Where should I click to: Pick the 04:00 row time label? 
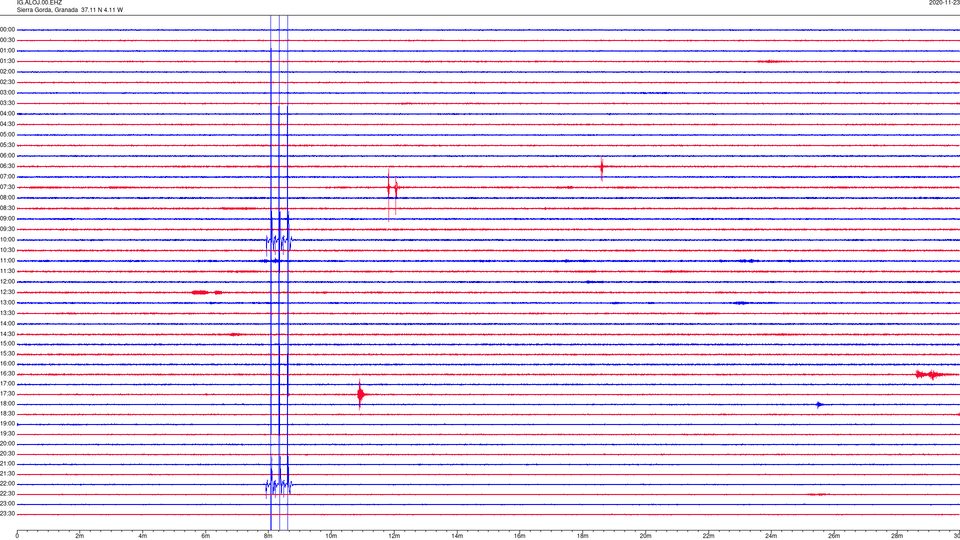click(7, 113)
